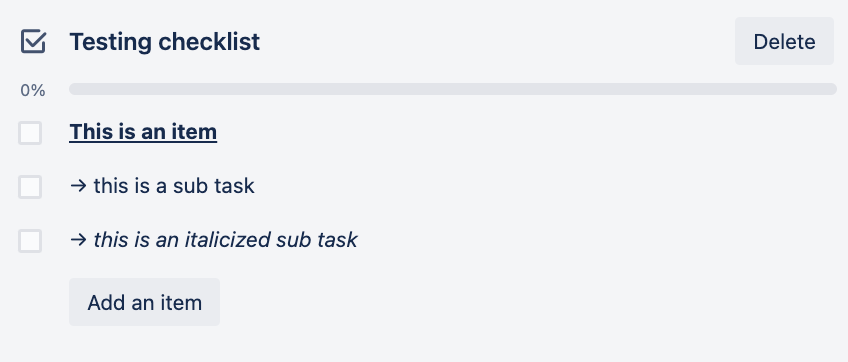This screenshot has width=848, height=362.
Task: Click the far right end of the progress bar
Action: point(831,89)
